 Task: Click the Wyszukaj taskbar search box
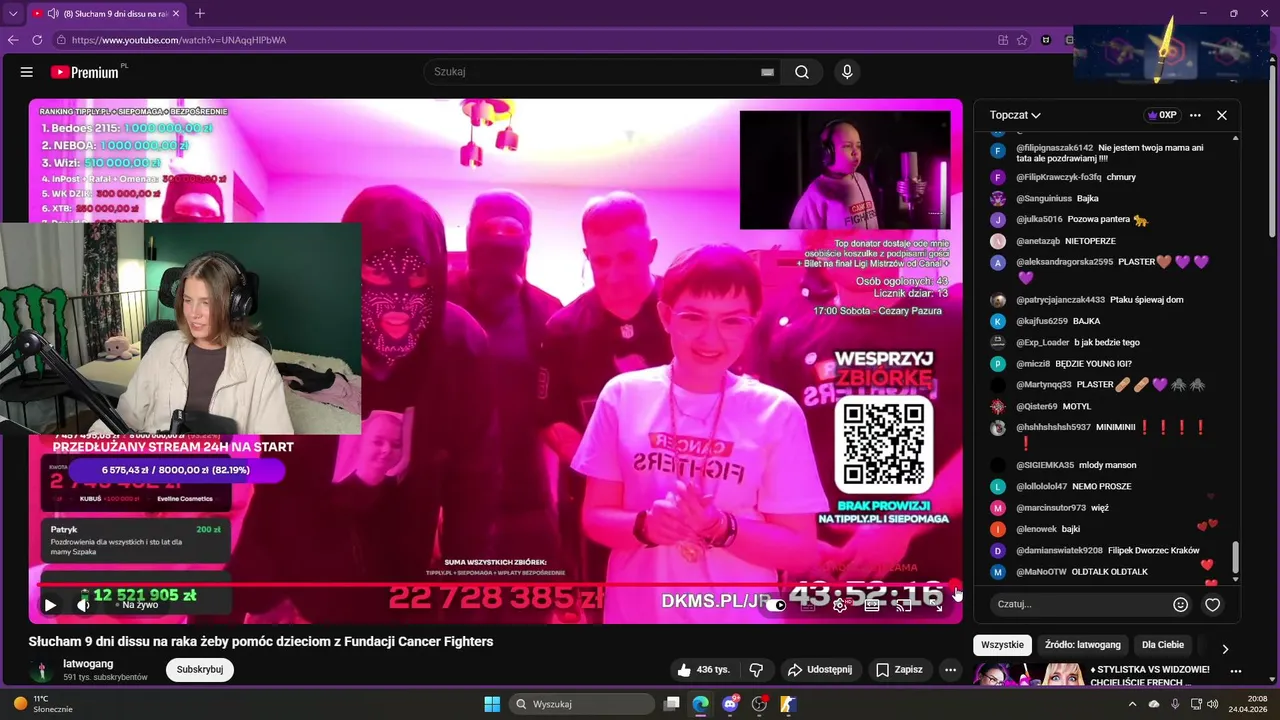coord(583,704)
